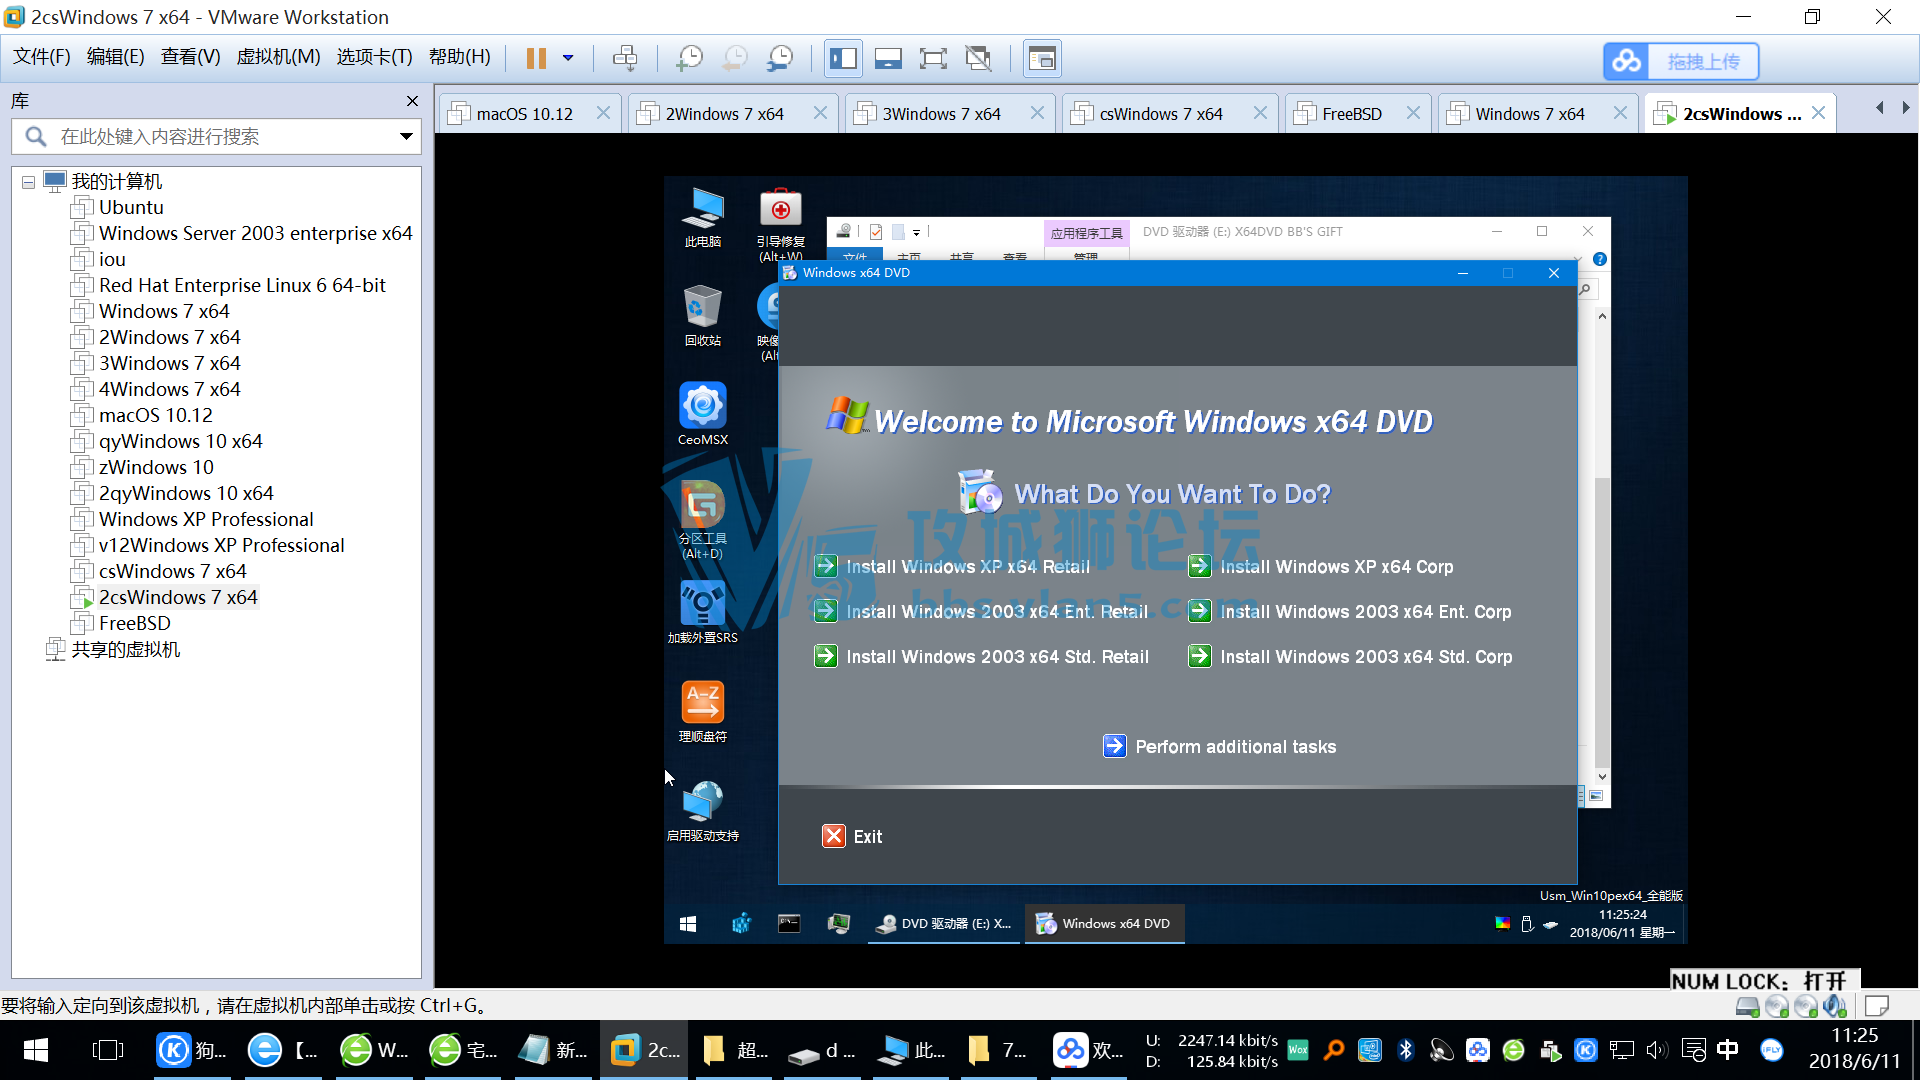
Task: Pause the virtual machine with the pause icon
Action: click(x=536, y=58)
